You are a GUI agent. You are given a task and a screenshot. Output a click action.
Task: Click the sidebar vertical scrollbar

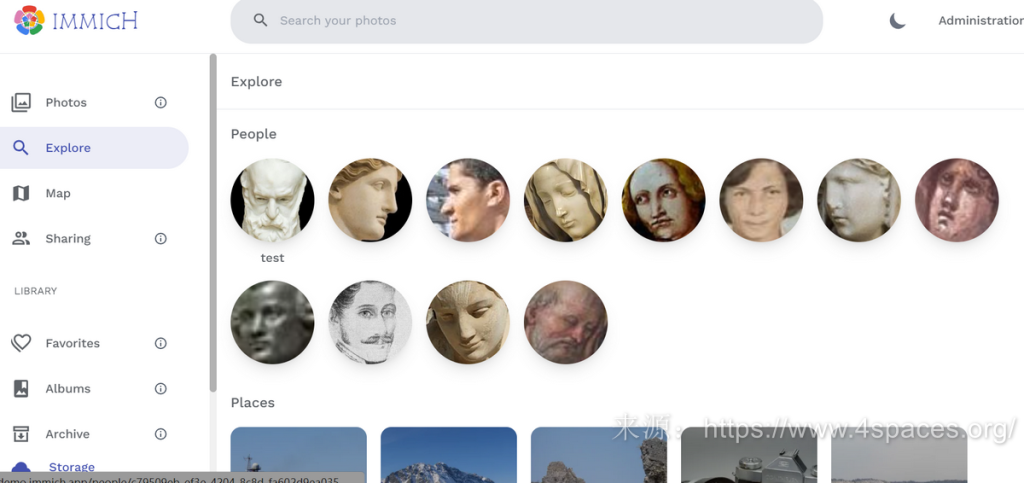(x=213, y=220)
